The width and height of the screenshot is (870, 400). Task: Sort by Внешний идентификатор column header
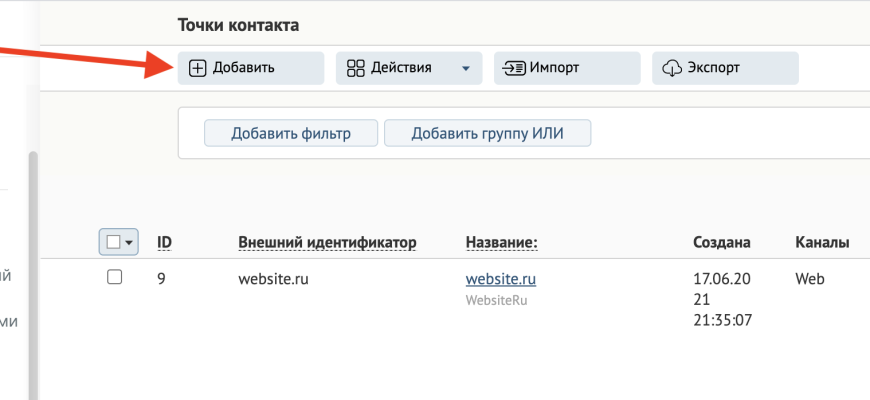[x=327, y=242]
